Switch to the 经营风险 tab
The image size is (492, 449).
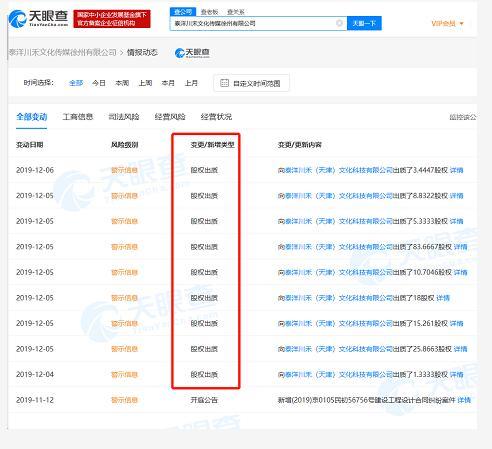(170, 117)
